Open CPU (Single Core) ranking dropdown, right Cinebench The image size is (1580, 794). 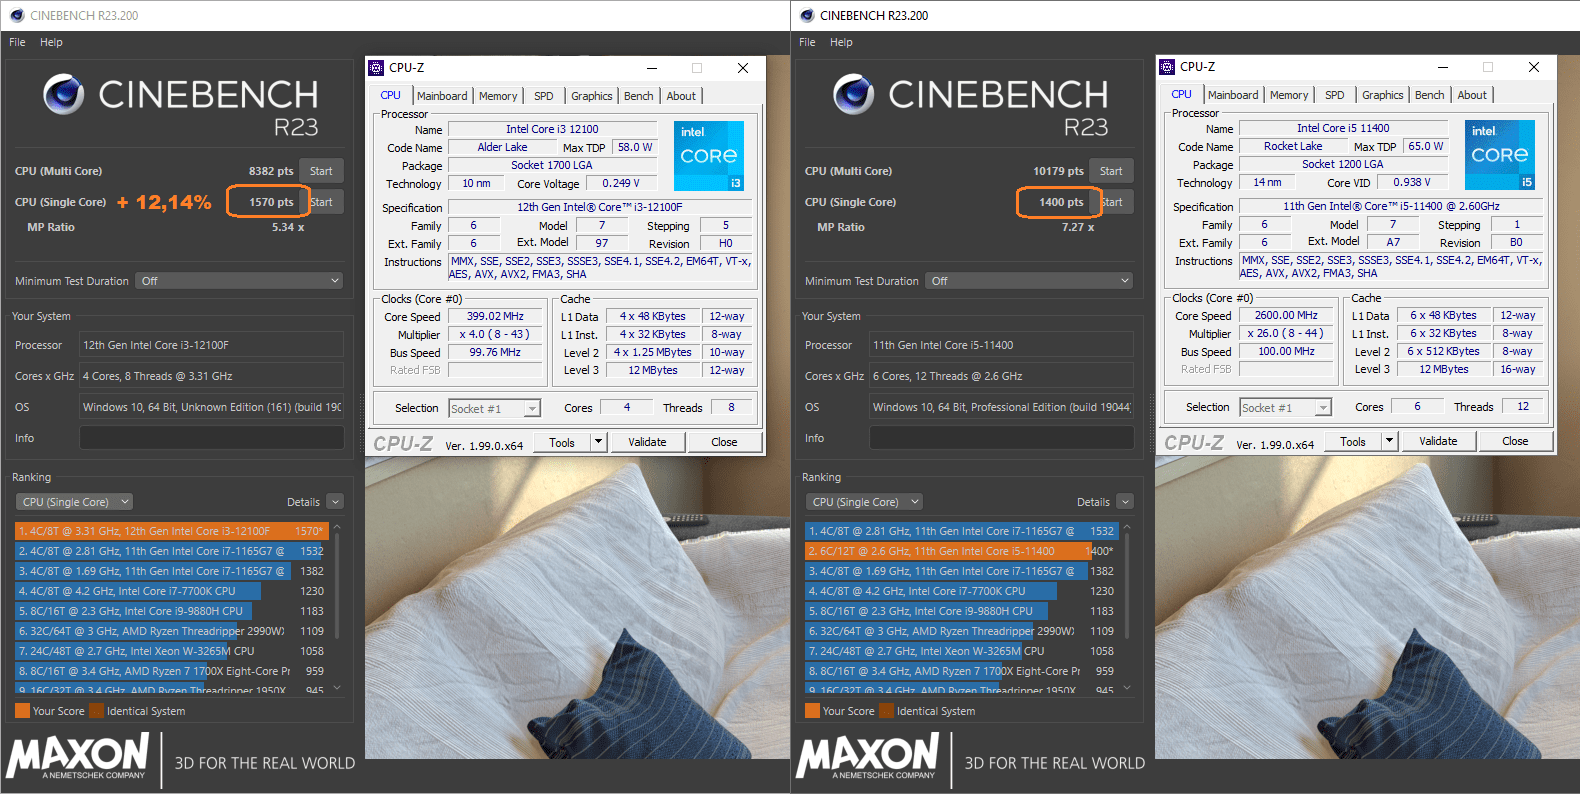865,502
